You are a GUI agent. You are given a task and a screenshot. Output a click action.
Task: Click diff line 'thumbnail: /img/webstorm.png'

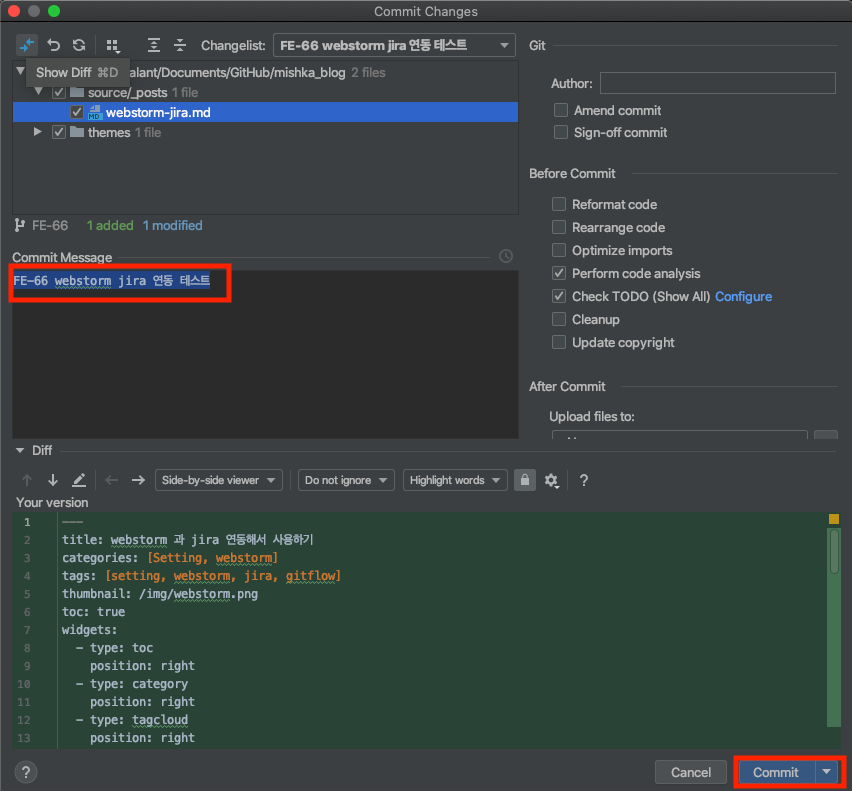(160, 594)
